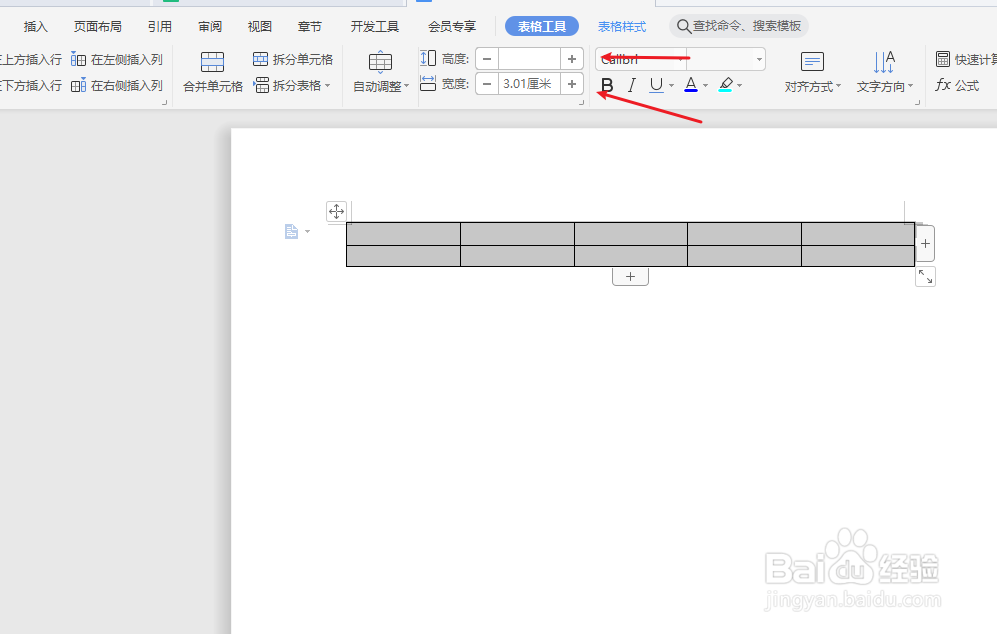Expand the 自动调整 autofit dropdown

pos(381,85)
